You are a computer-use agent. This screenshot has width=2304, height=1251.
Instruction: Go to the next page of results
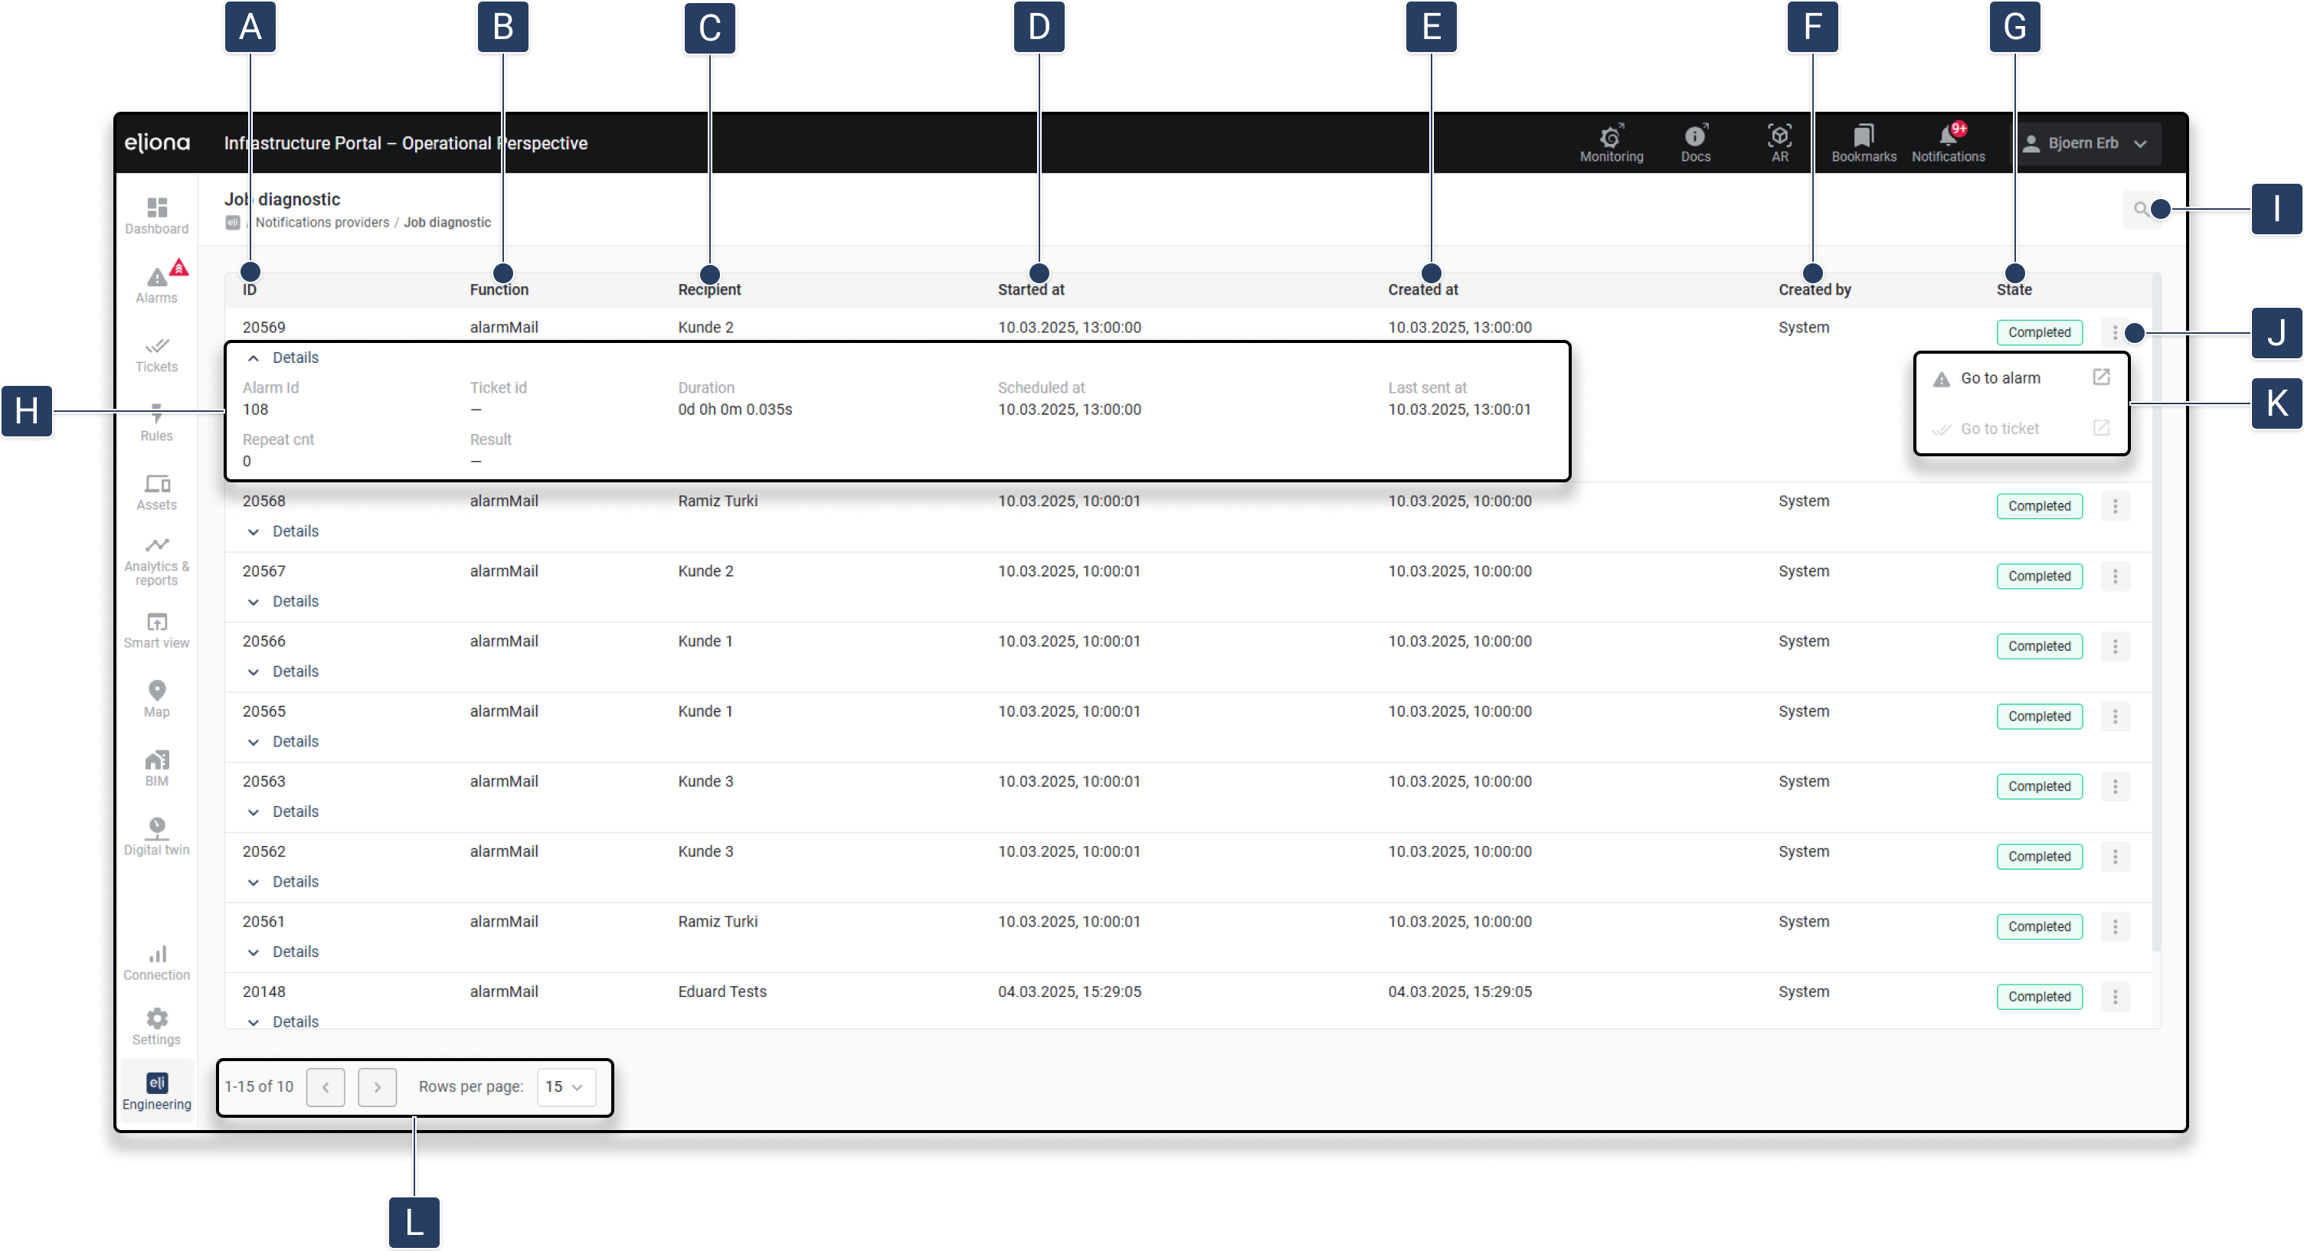(377, 1087)
